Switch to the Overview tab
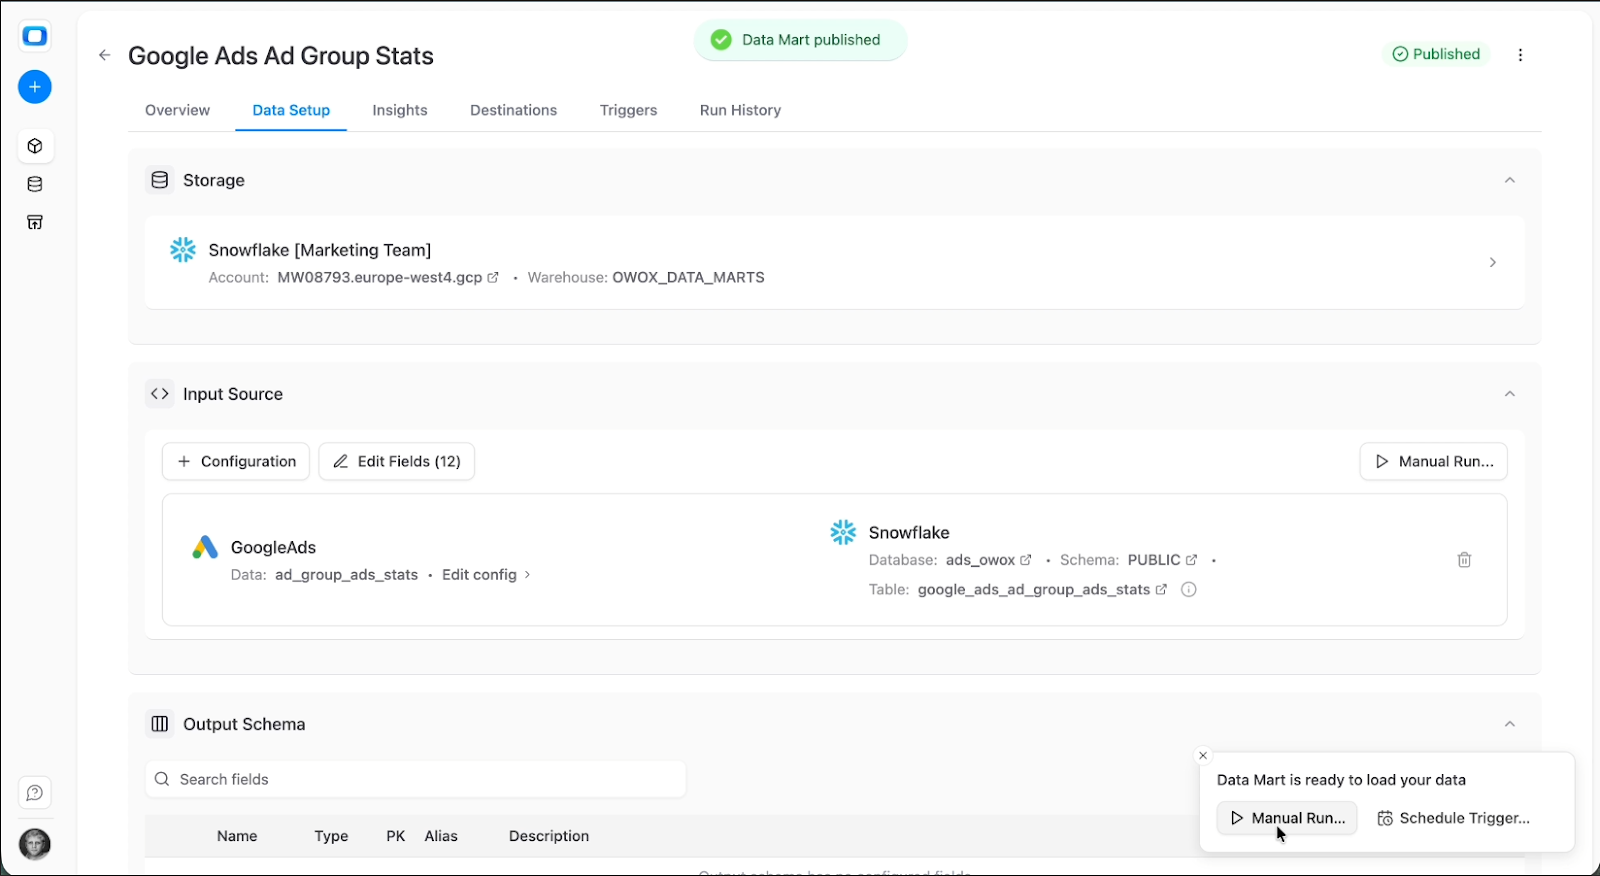Viewport: 1600px width, 876px height. (177, 110)
